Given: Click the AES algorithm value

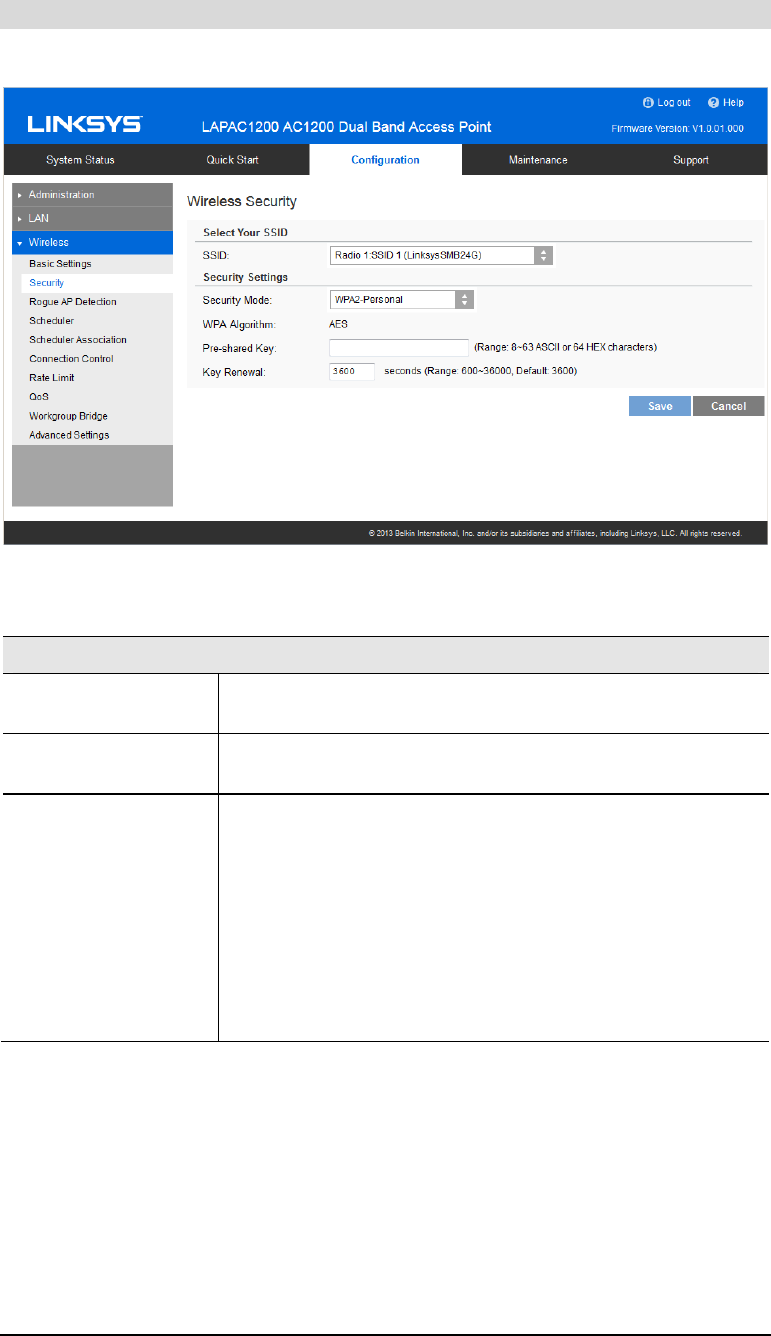Looking at the screenshot, I should [x=339, y=323].
